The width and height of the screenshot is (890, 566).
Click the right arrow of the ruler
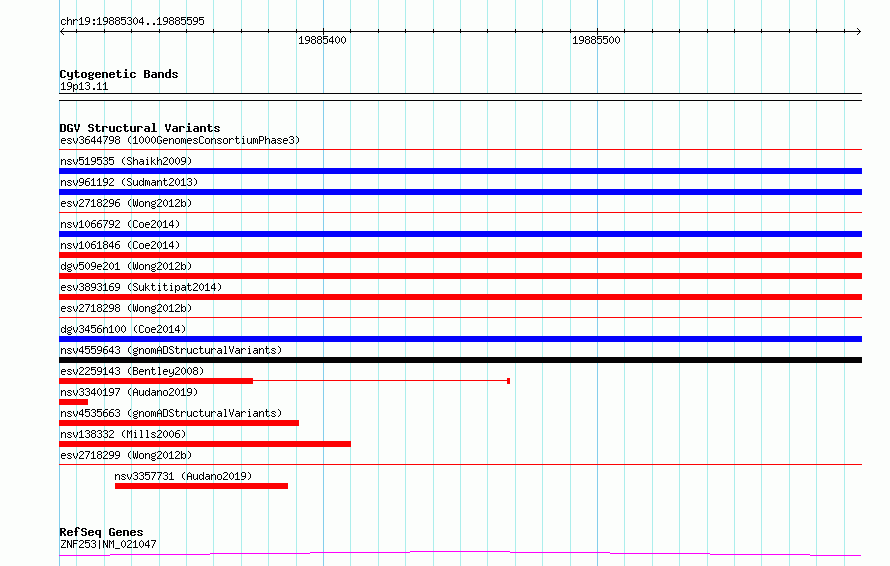coord(858,31)
